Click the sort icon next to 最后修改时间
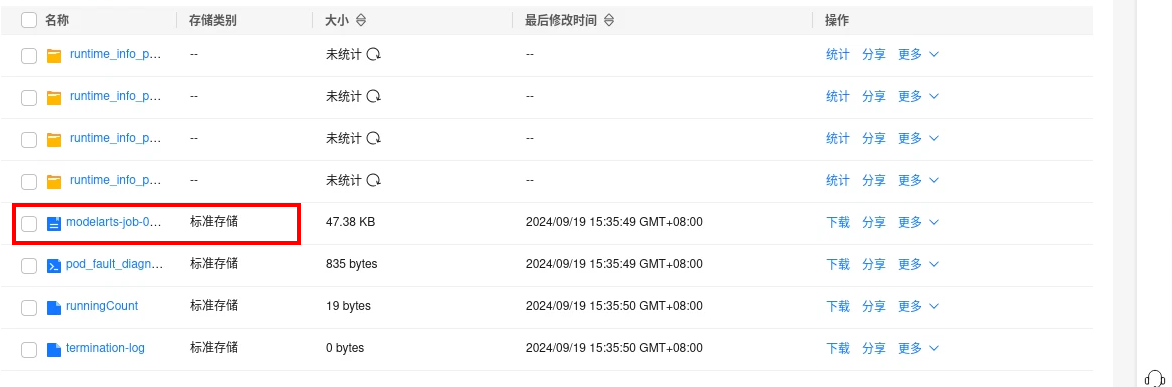This screenshot has height=387, width=1172. pyautogui.click(x=609, y=21)
